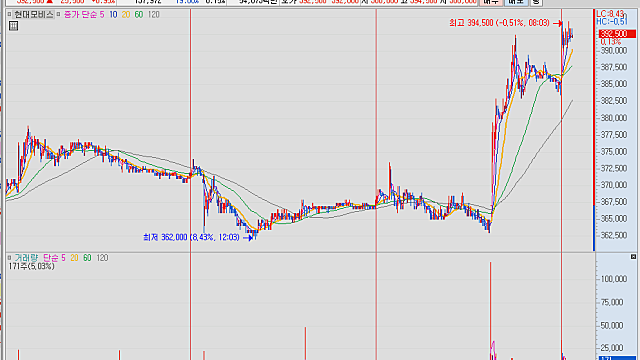Click the blue sell button in the top bar

coord(516,2)
